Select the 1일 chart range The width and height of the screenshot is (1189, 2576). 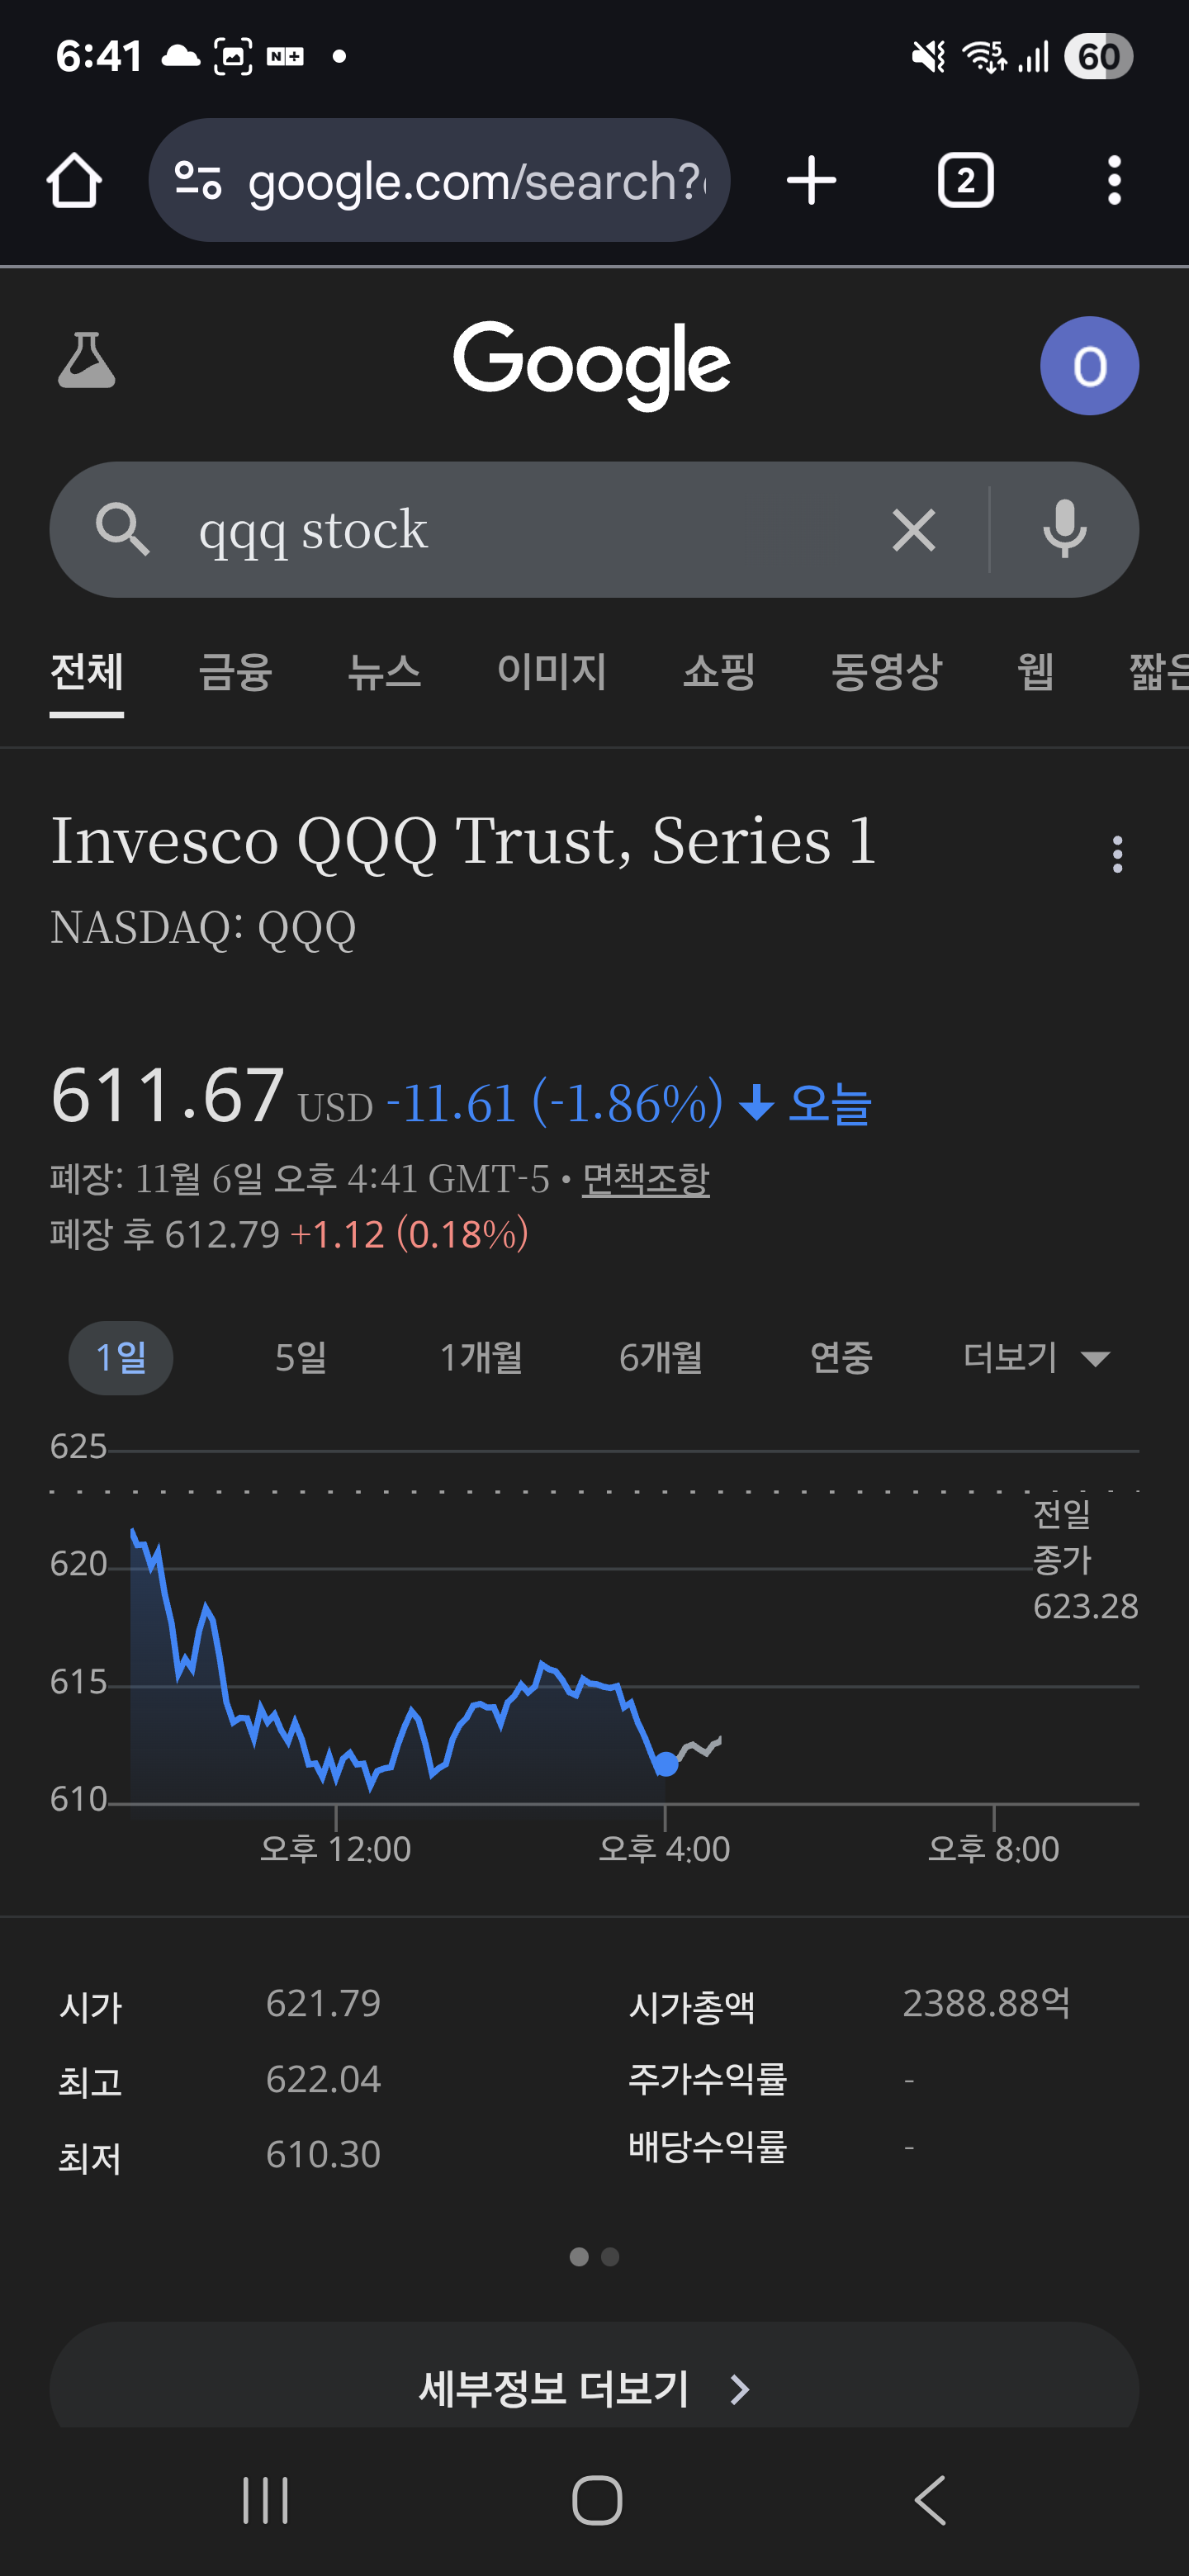point(121,1358)
